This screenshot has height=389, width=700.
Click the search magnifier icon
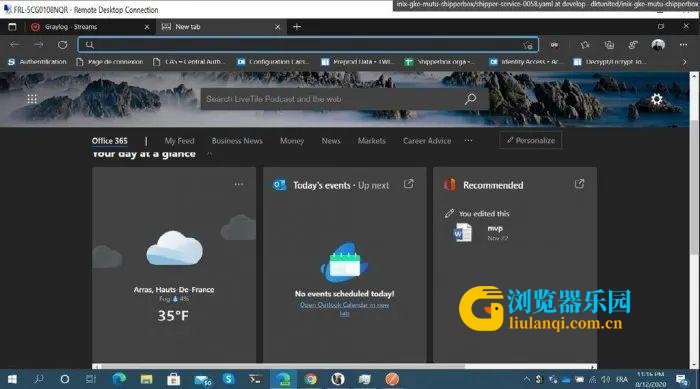(x=470, y=99)
